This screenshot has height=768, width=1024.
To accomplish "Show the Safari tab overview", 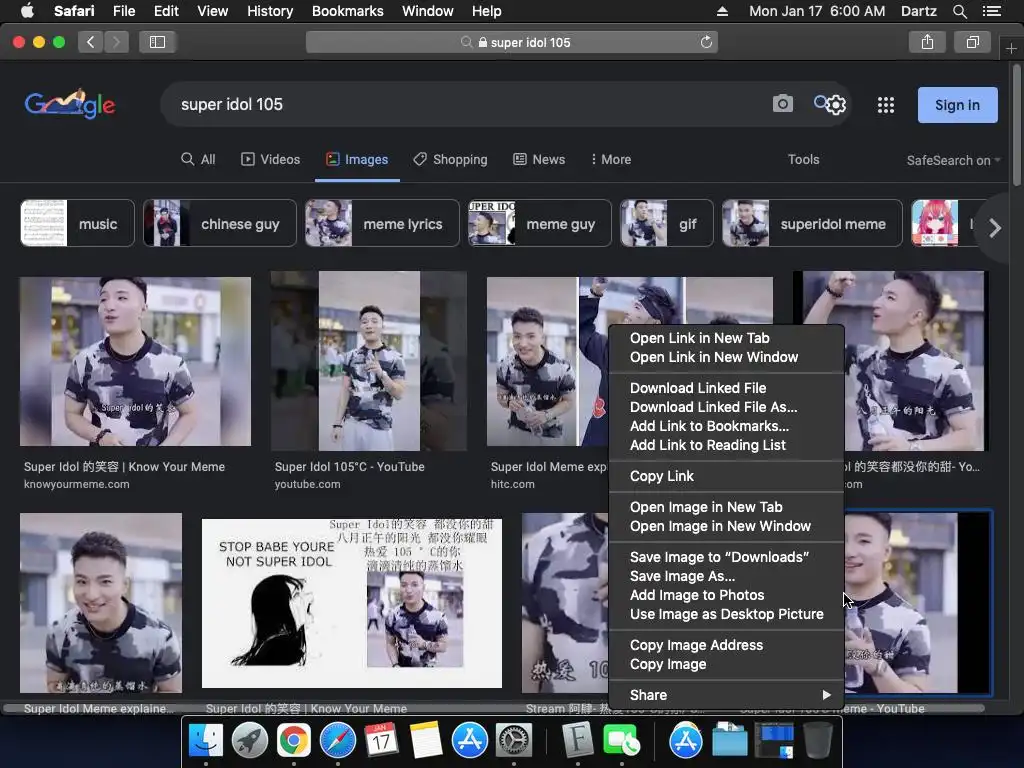I will point(972,42).
